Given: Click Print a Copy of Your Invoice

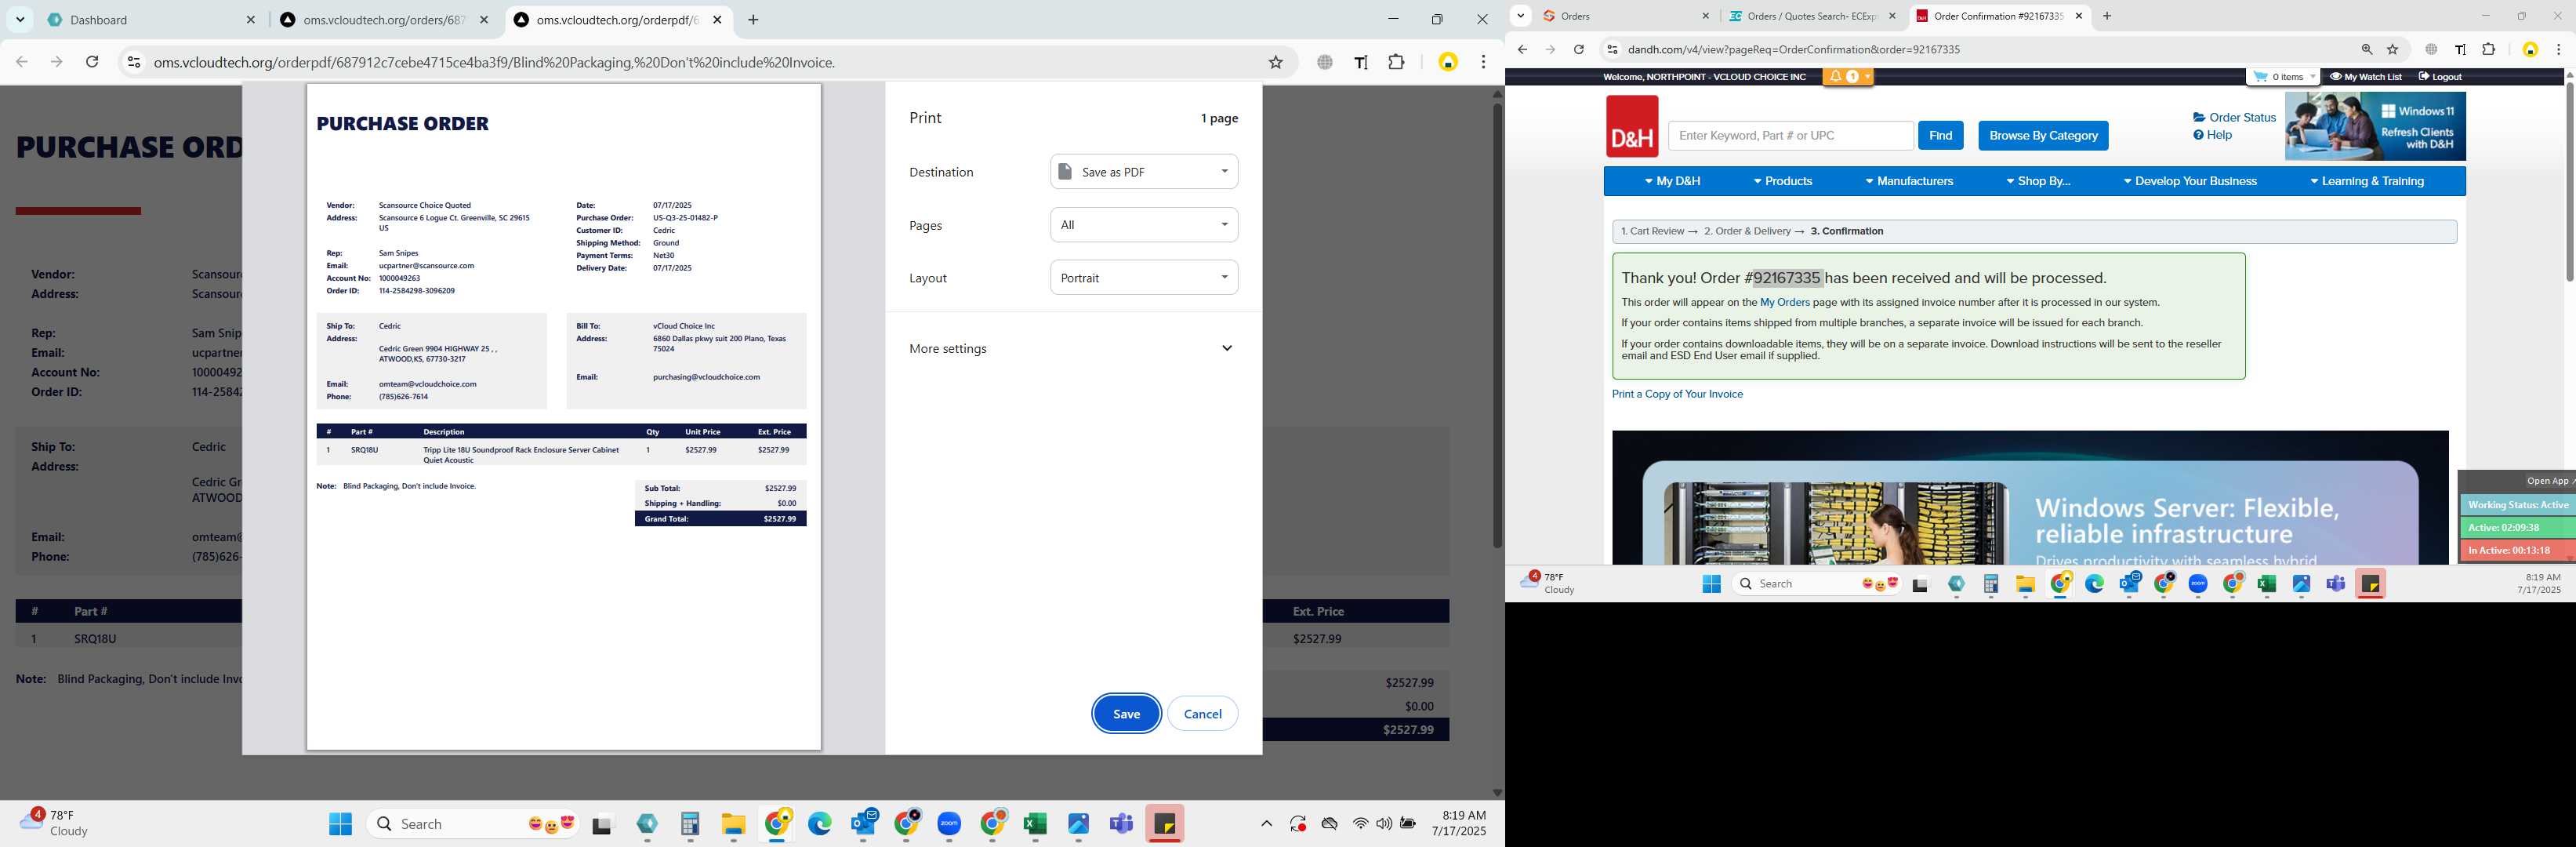Looking at the screenshot, I should coord(1677,394).
